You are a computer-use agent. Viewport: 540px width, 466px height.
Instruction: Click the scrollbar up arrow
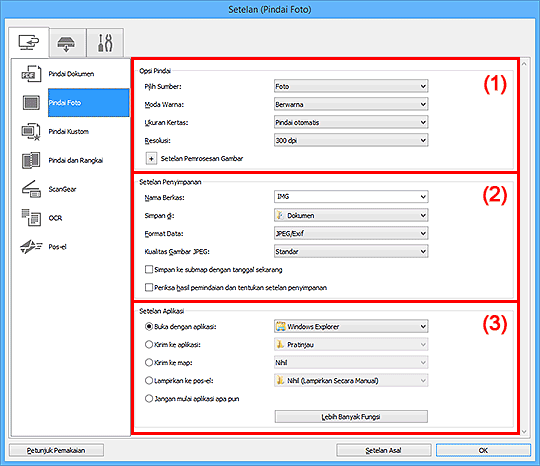pyautogui.click(x=524, y=64)
